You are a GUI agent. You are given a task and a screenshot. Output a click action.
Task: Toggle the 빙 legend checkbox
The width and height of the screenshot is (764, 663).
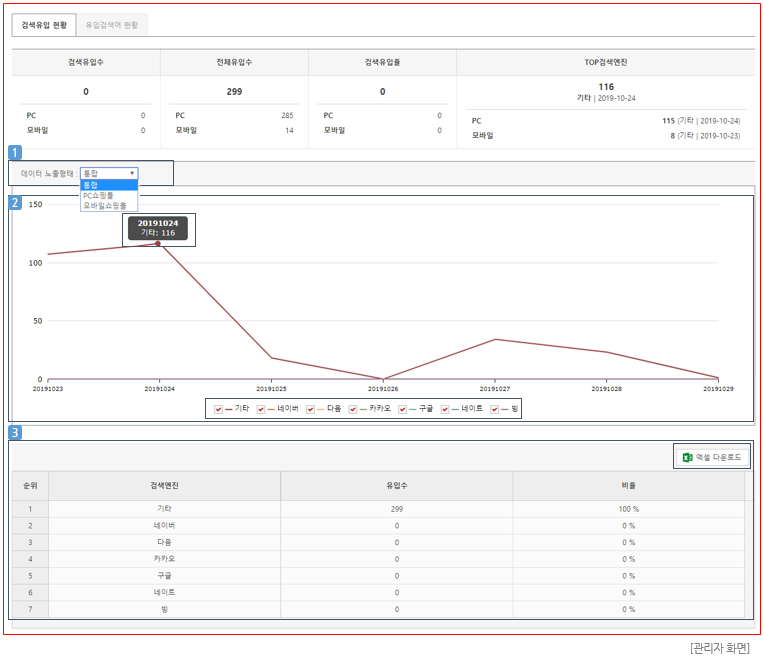pos(495,409)
